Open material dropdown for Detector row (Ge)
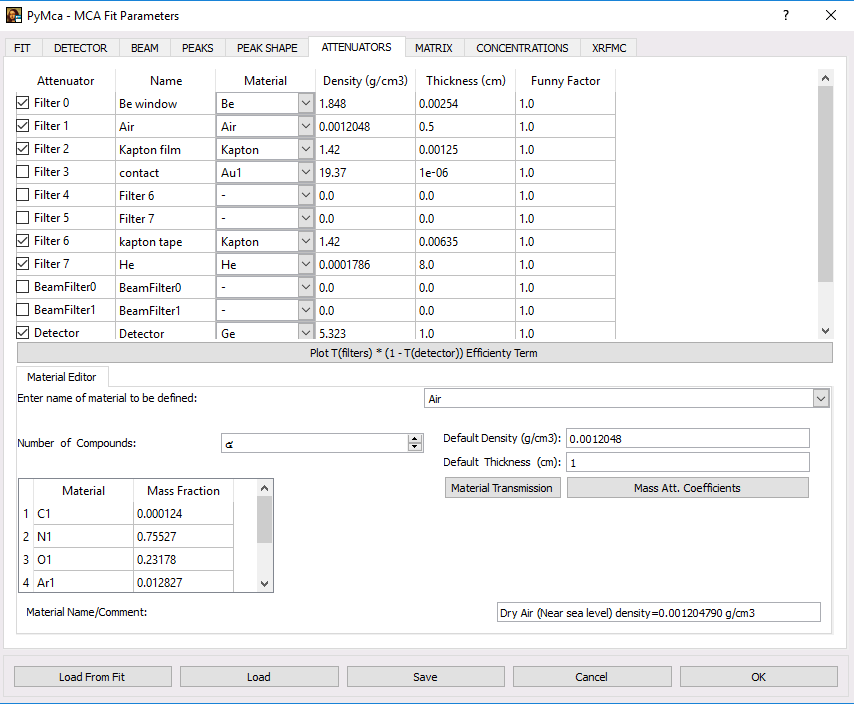 (306, 332)
